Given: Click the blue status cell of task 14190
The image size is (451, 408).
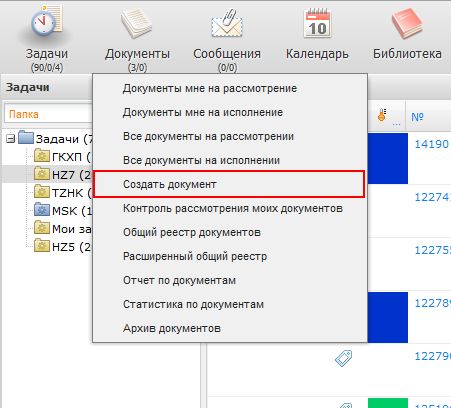Looking at the screenshot, I should point(388,158).
